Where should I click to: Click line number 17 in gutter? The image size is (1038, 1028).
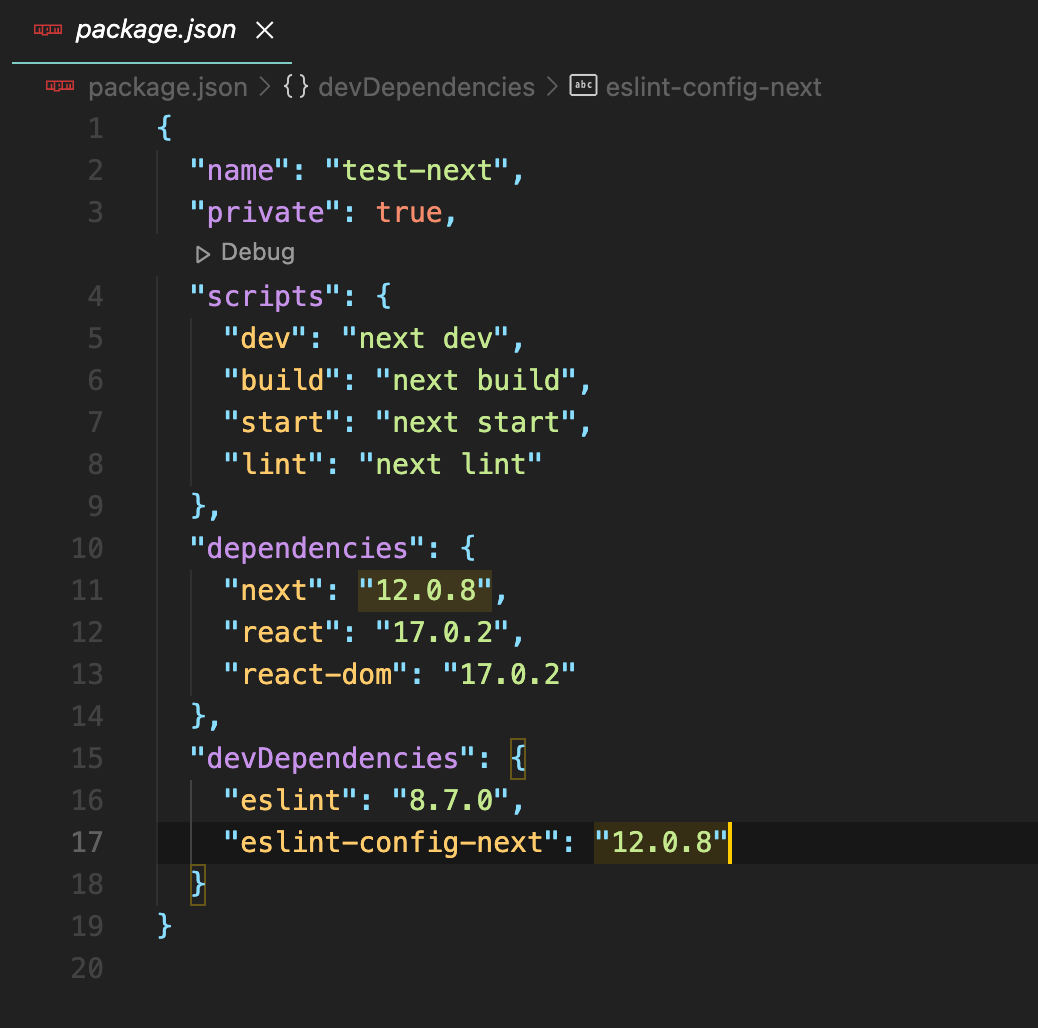[x=87, y=842]
